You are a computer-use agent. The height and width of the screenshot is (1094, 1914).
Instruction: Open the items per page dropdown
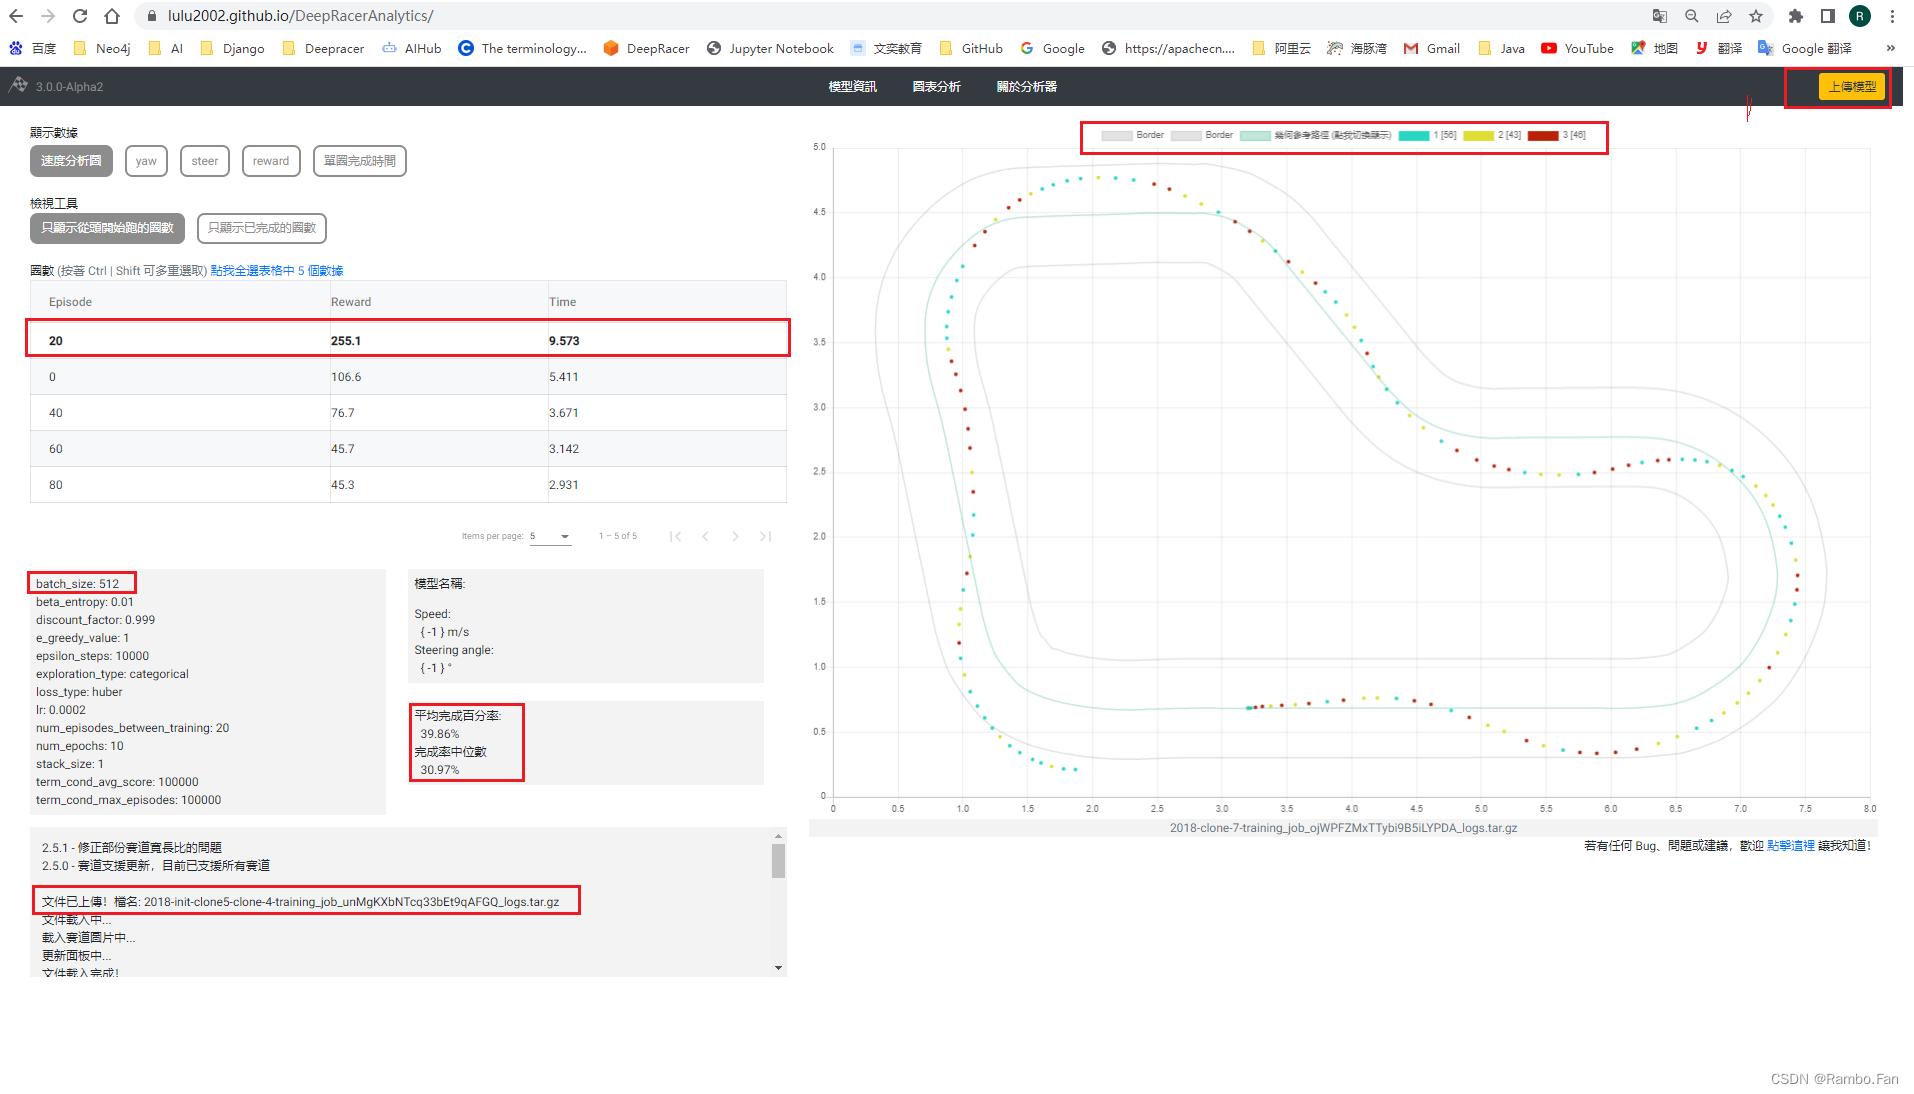tap(551, 536)
